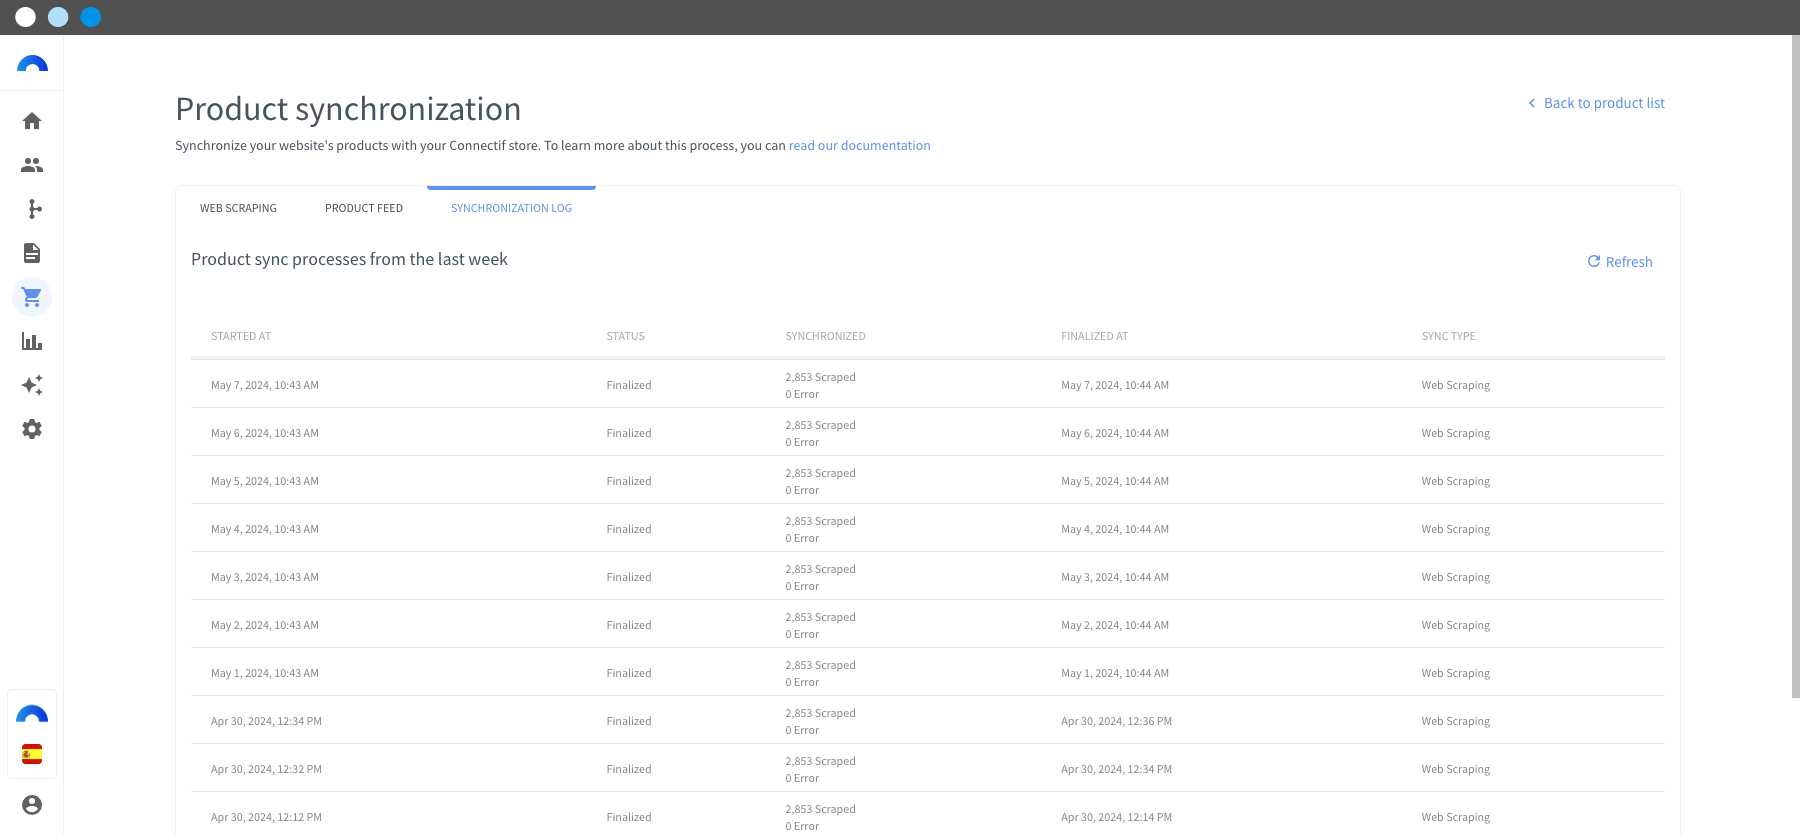Switch to the Product Feed tab
This screenshot has width=1800, height=835.
[x=364, y=208]
